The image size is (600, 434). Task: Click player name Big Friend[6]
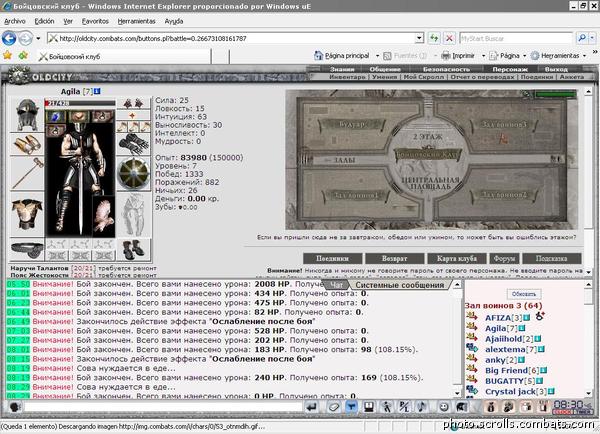pos(512,370)
